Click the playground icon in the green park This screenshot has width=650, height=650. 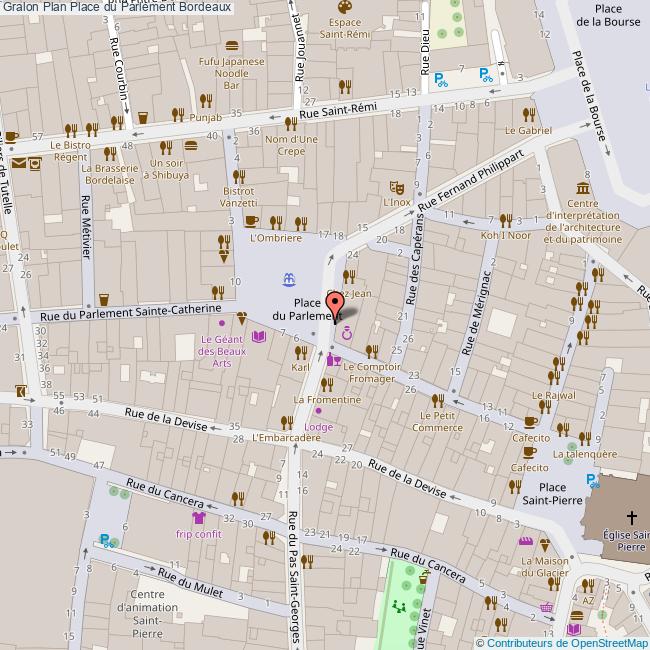(x=399, y=605)
